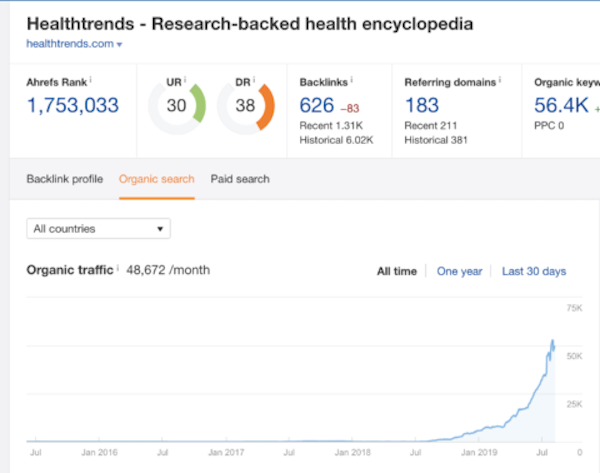
Task: Click the 25K axis label
Action: [574, 404]
